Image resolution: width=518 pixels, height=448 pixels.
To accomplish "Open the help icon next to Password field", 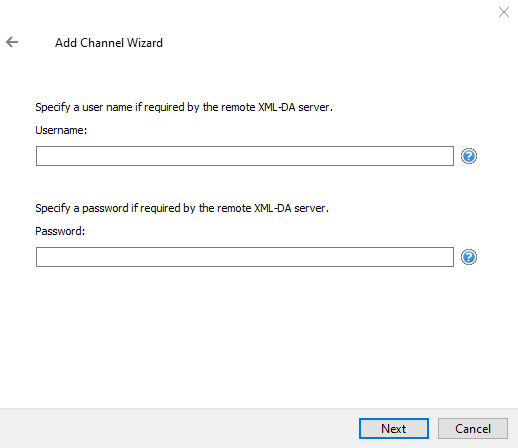I will coord(469,257).
